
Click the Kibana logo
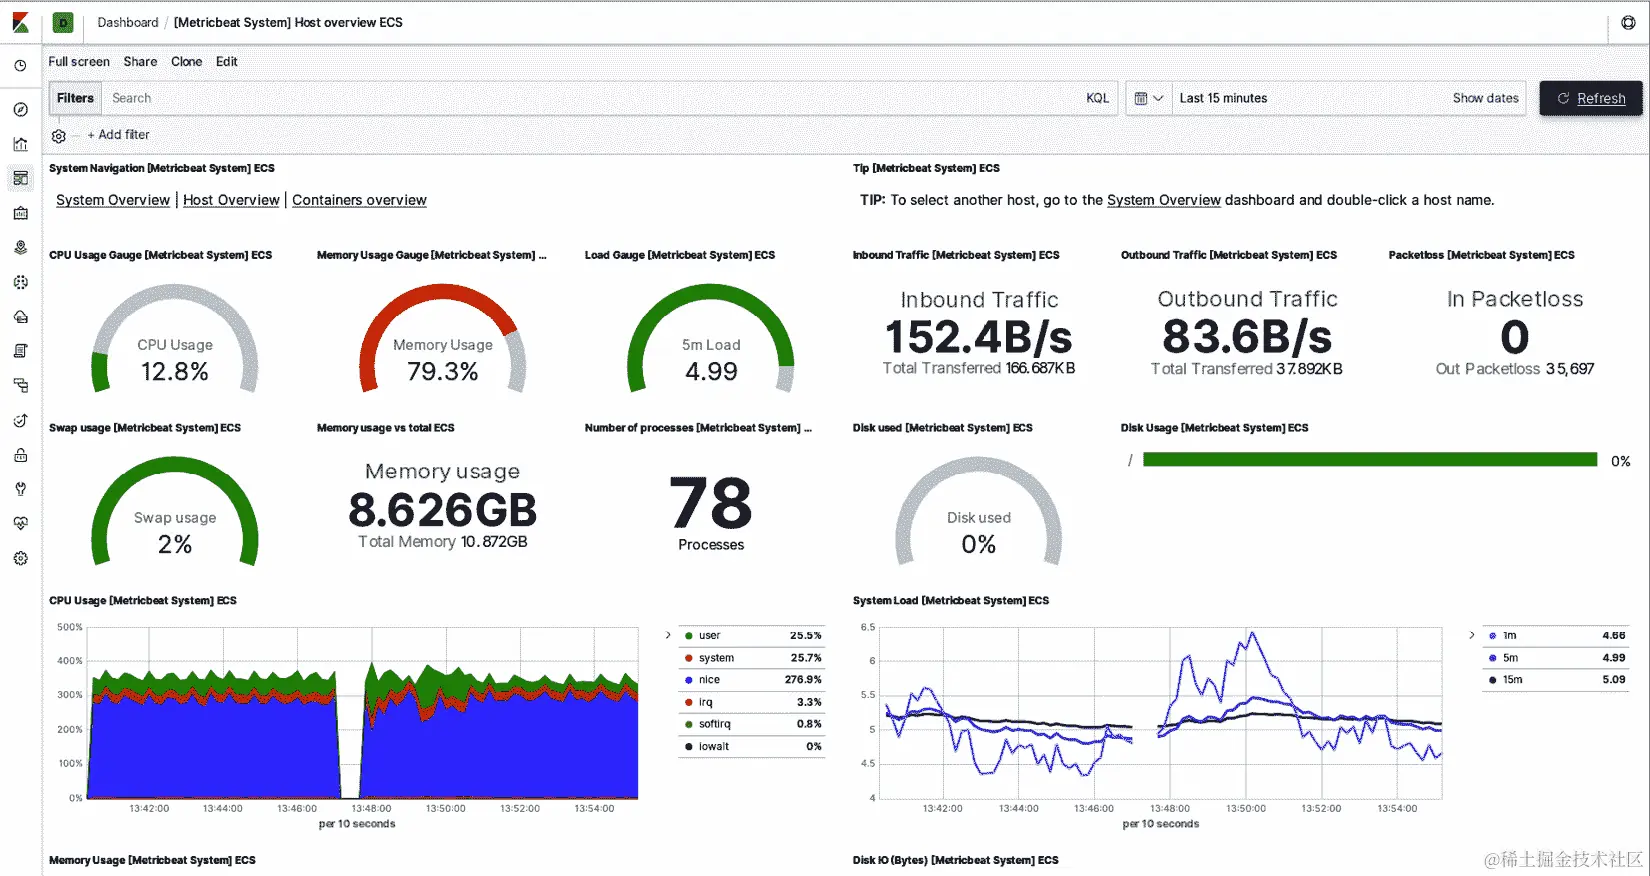click(20, 22)
